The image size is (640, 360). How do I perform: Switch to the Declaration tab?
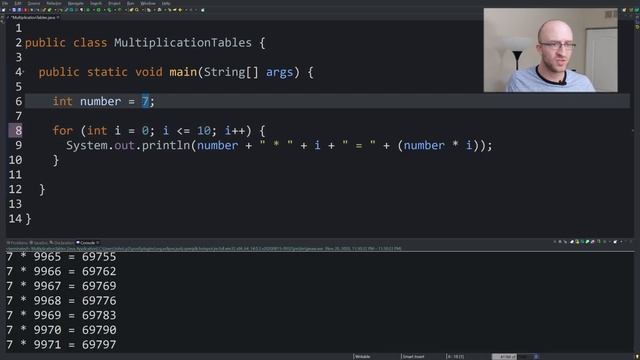click(x=62, y=243)
